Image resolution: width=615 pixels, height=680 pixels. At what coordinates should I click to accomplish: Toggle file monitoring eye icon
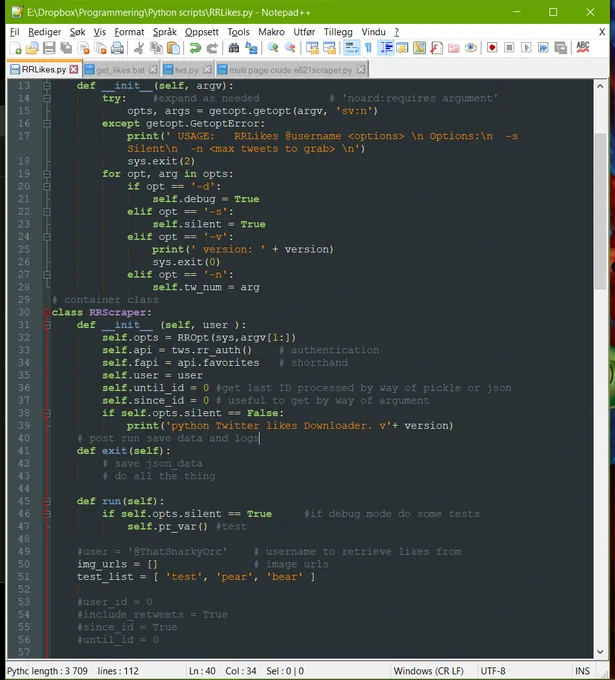coord(471,48)
